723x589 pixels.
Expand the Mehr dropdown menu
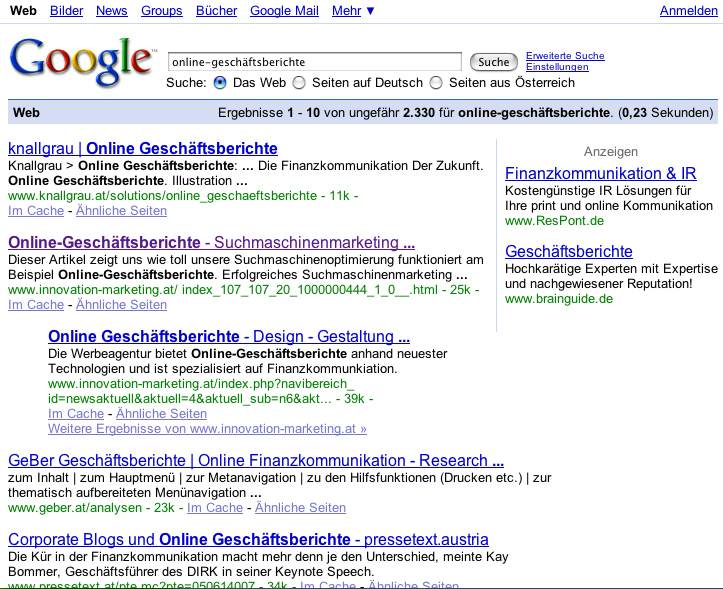coord(353,11)
